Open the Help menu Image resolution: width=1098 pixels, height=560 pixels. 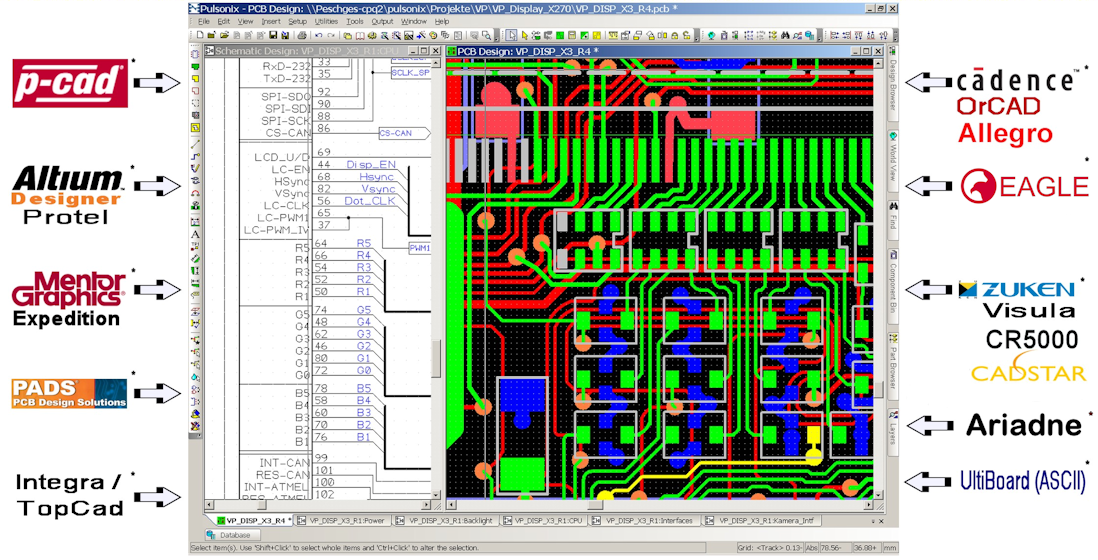(x=442, y=22)
